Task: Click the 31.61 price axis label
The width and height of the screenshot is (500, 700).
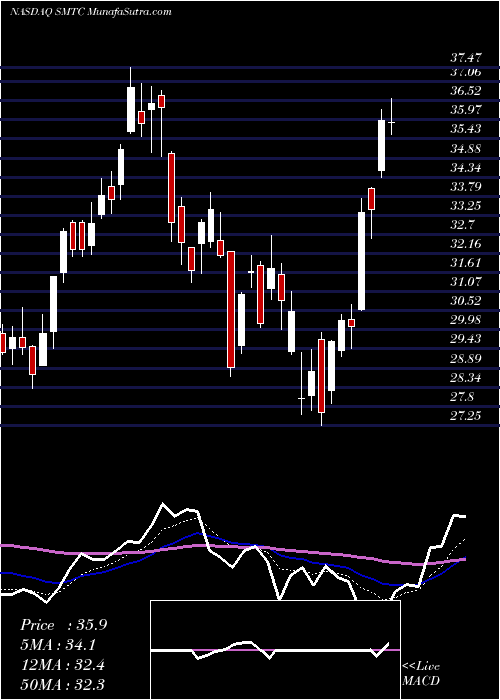Action: click(466, 262)
